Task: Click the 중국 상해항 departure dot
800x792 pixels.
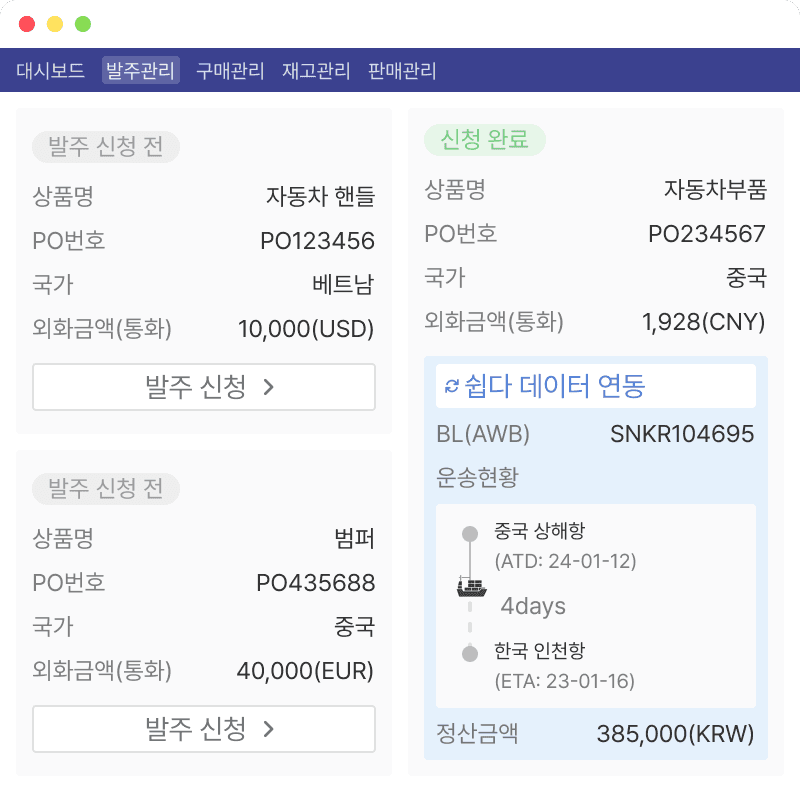Action: point(469,534)
